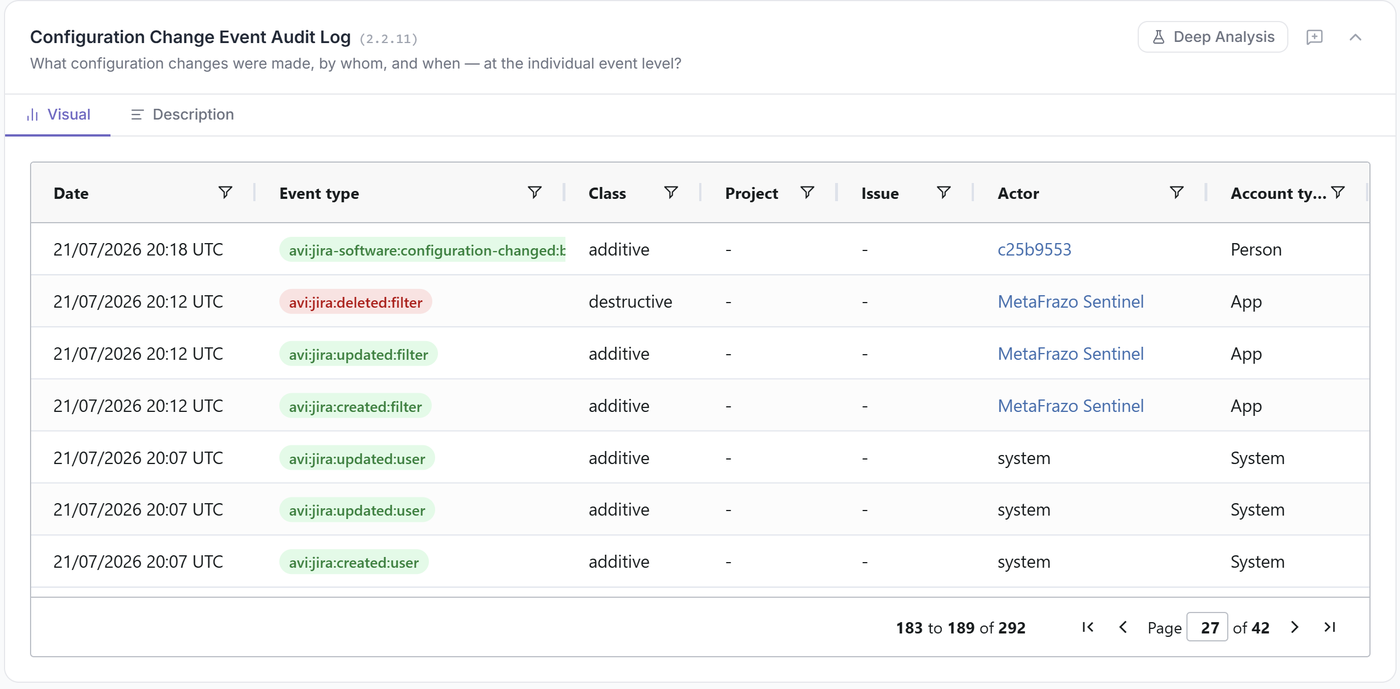Image resolution: width=1400 pixels, height=689 pixels.
Task: Go to the first page
Action: click(x=1088, y=627)
